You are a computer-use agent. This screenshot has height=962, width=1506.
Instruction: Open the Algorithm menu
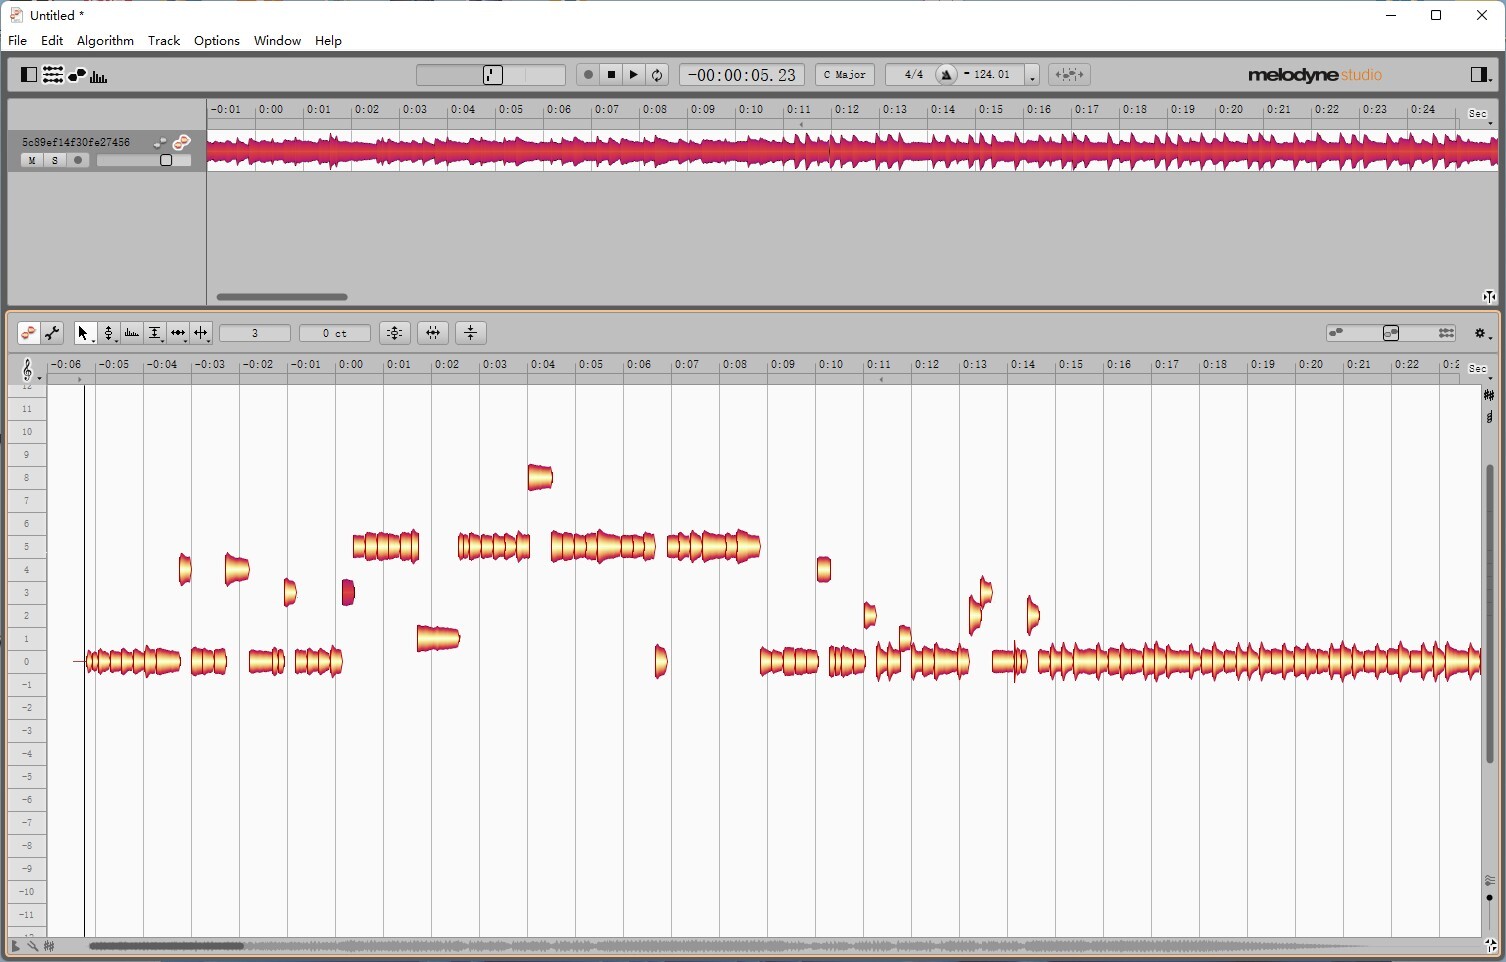point(104,41)
